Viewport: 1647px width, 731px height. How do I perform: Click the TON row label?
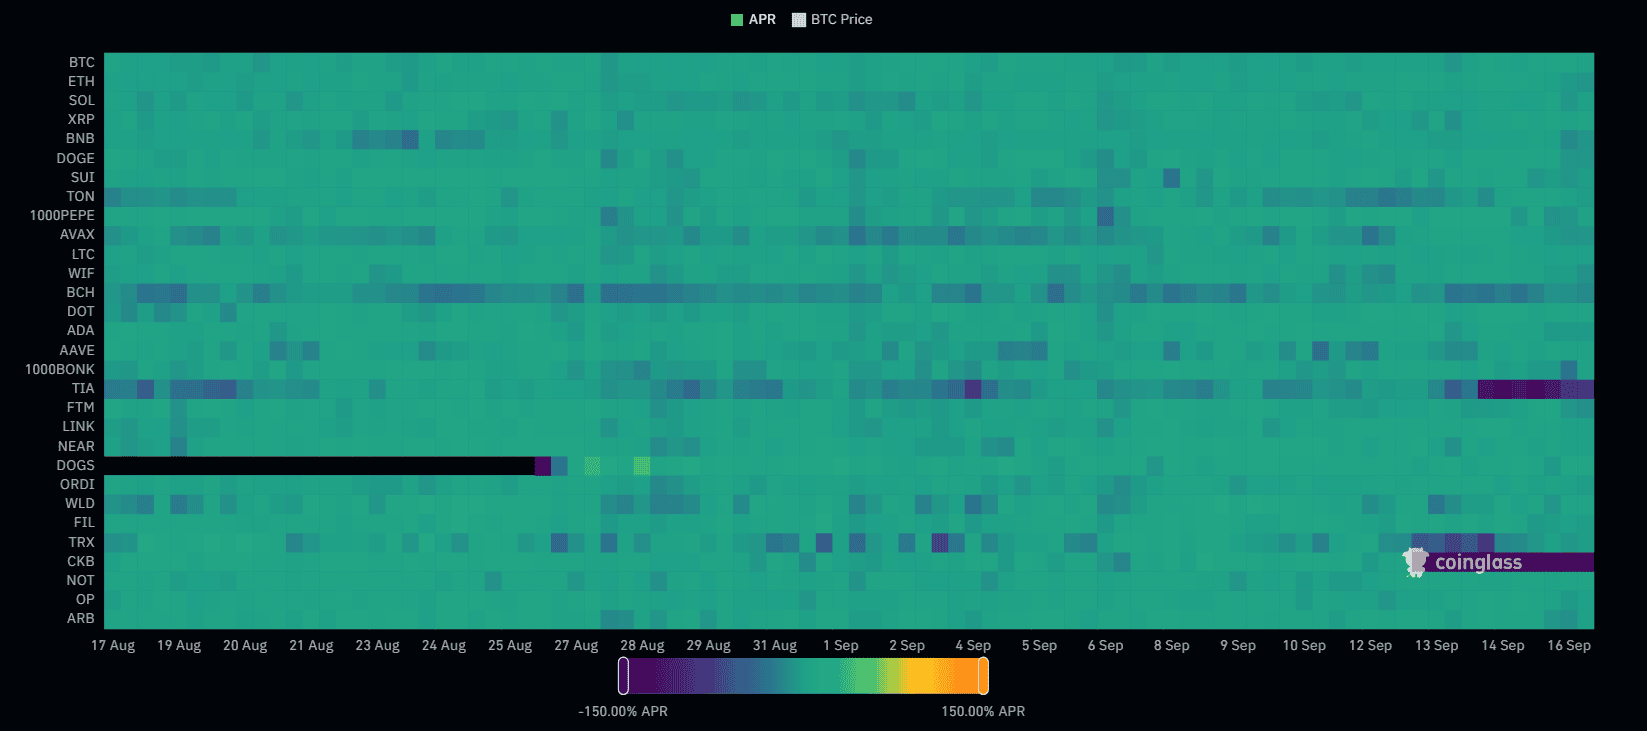[x=81, y=196]
